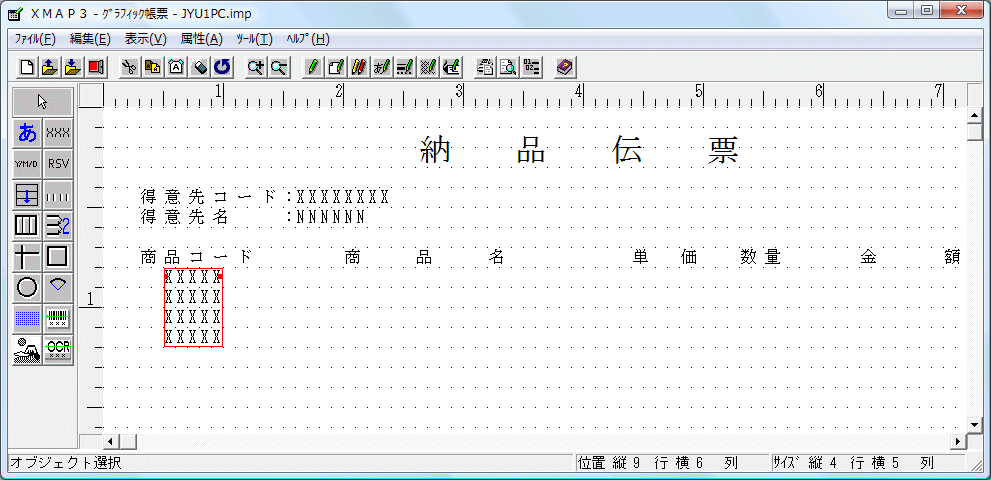Click the red rectangle toolbar icon
The height and width of the screenshot is (480, 991).
(x=96, y=66)
